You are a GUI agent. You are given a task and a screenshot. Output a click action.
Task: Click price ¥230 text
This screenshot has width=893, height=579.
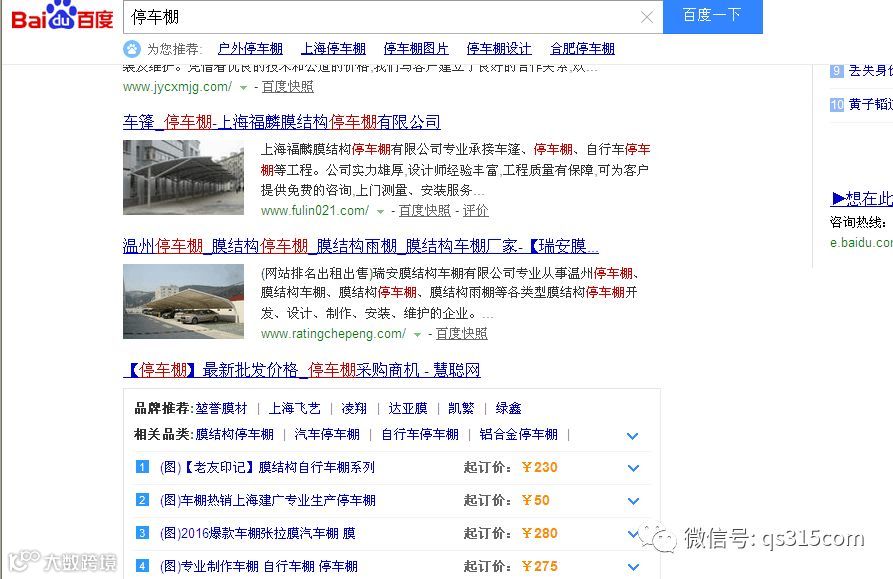539,467
